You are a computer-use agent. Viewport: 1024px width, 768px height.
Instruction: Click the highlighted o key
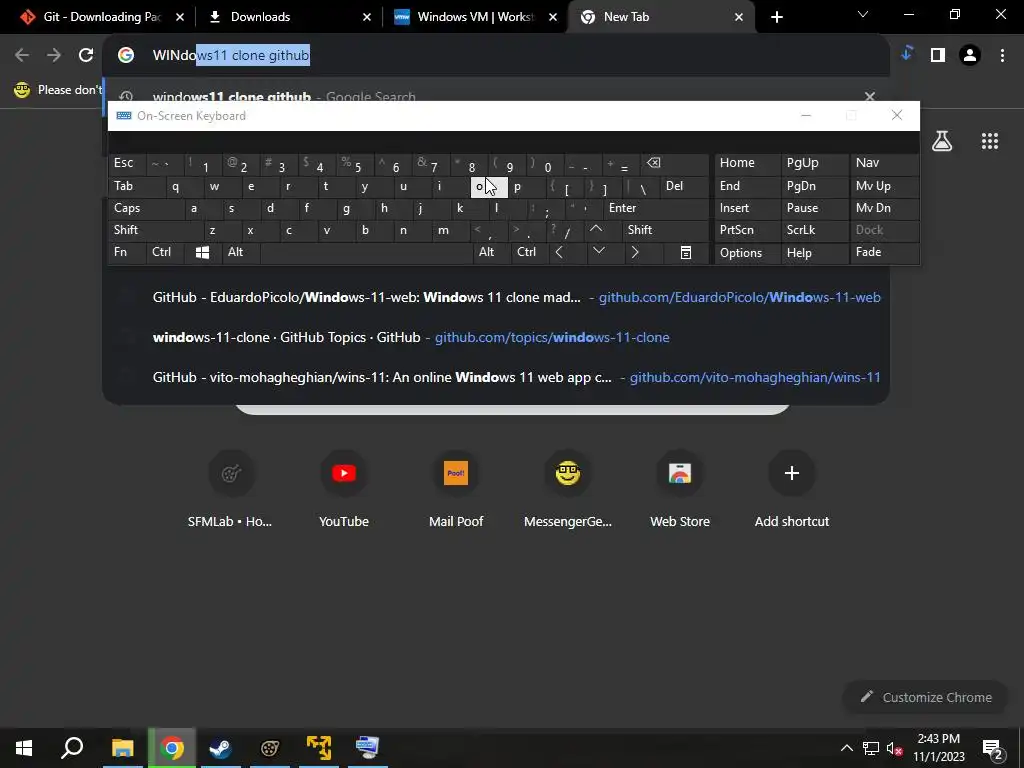(x=488, y=187)
